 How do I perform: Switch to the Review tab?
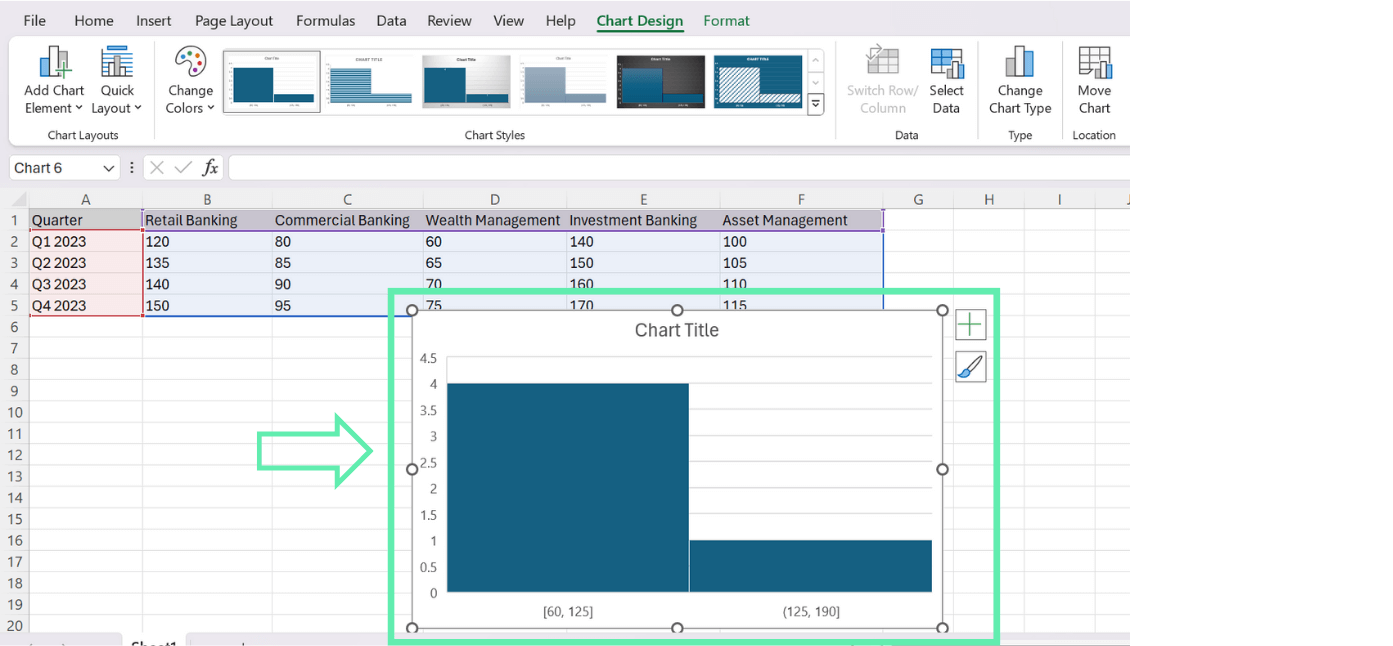pyautogui.click(x=449, y=20)
